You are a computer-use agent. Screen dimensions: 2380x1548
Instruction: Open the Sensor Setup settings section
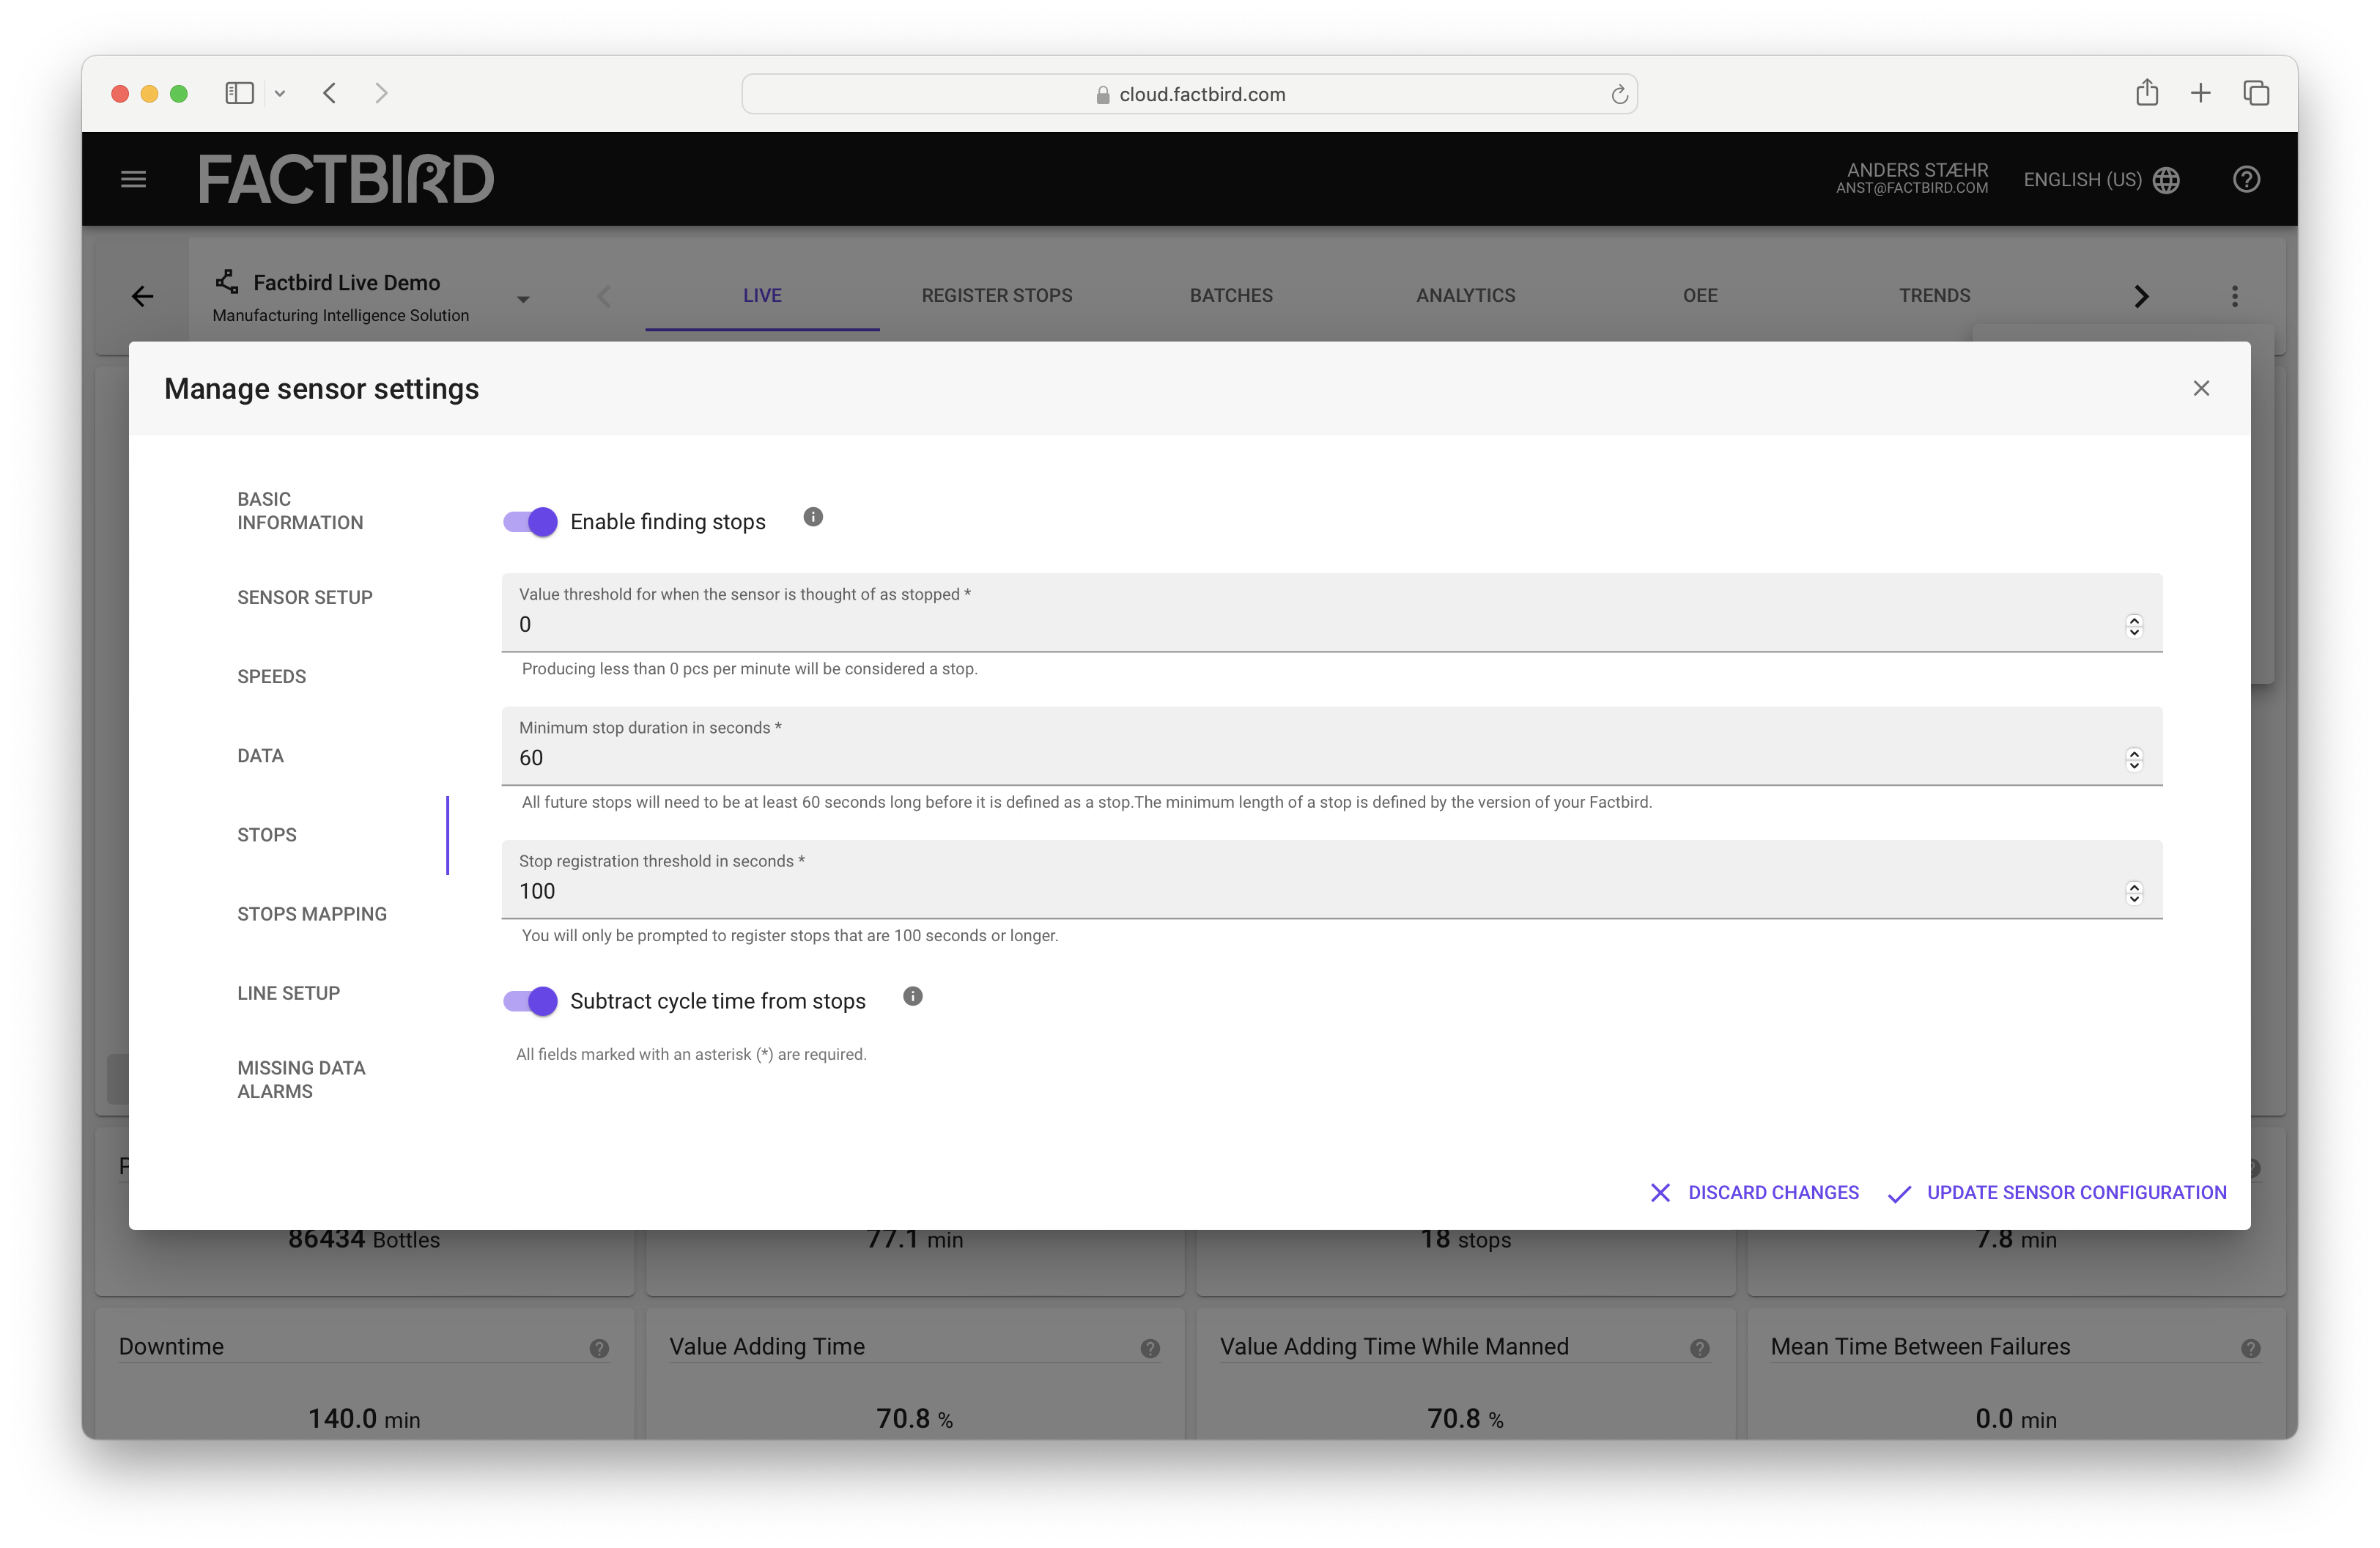point(305,598)
